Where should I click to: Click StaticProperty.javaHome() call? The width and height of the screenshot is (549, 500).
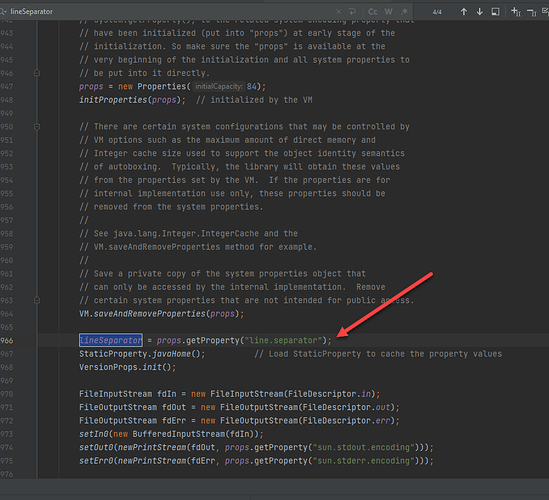click(142, 354)
